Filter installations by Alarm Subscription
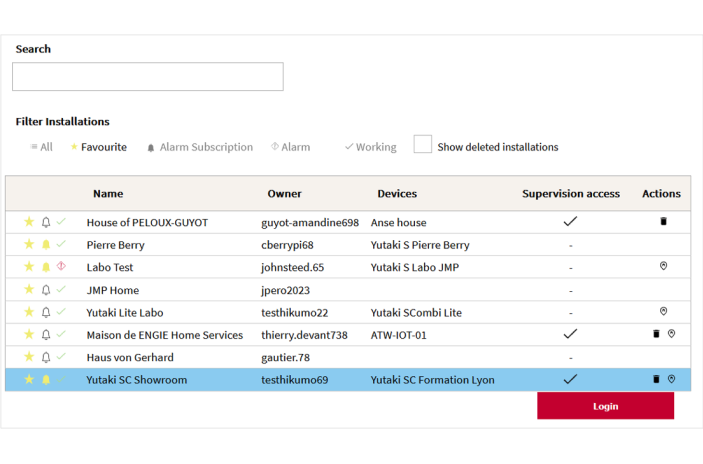The image size is (703, 464). click(200, 147)
